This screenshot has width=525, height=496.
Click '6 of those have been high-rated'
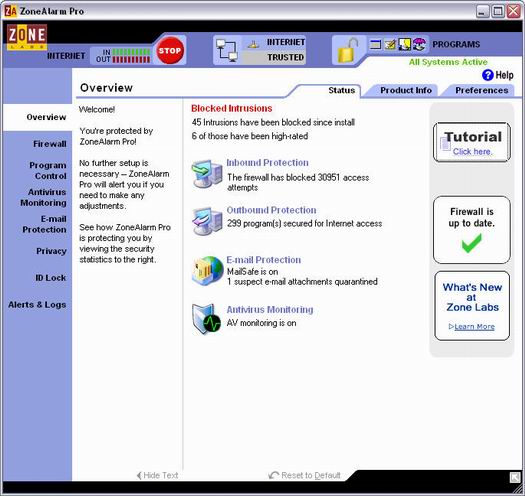(x=250, y=136)
